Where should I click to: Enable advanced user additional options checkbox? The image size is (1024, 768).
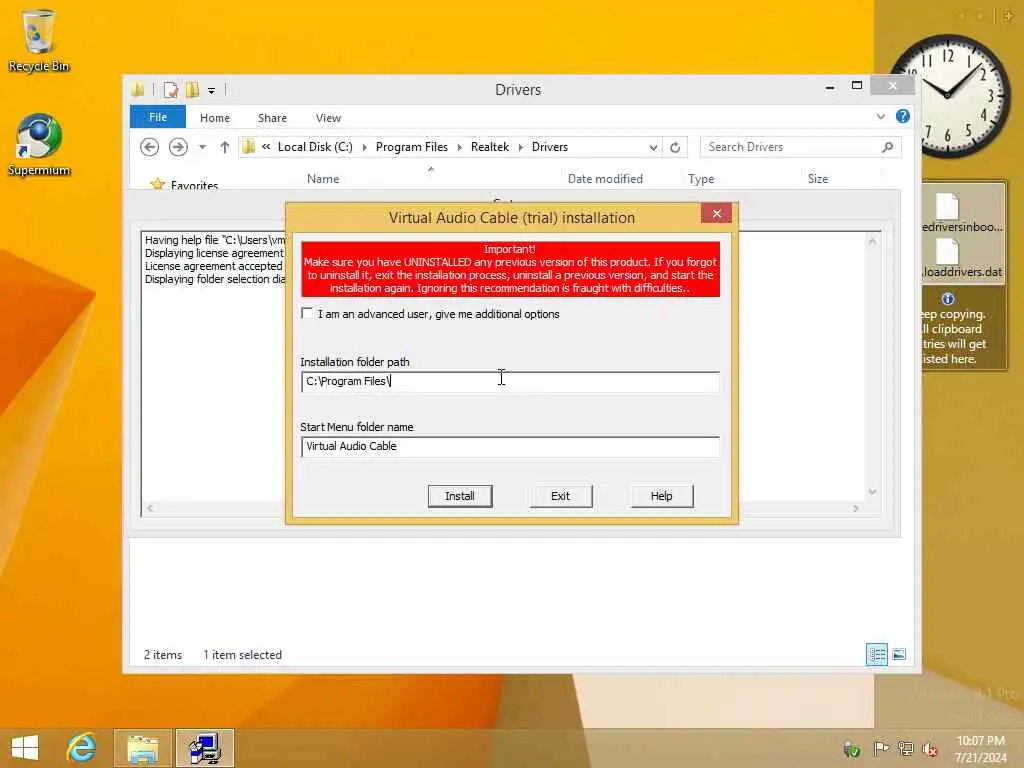(x=307, y=313)
